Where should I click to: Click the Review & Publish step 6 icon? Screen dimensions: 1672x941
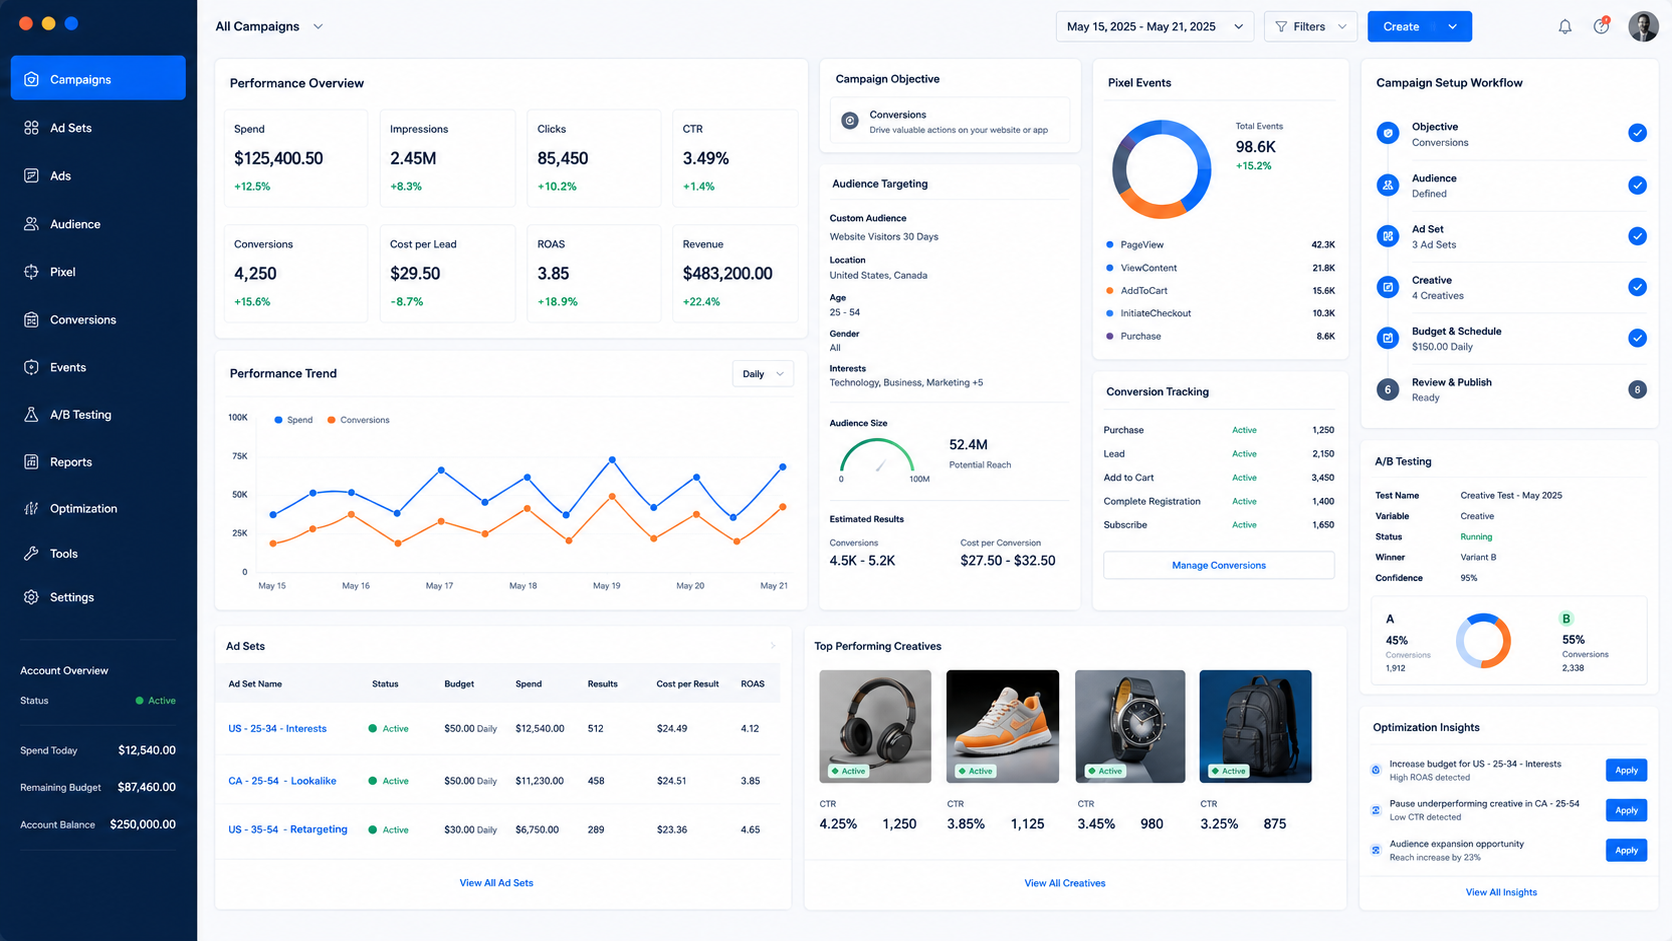coord(1387,389)
